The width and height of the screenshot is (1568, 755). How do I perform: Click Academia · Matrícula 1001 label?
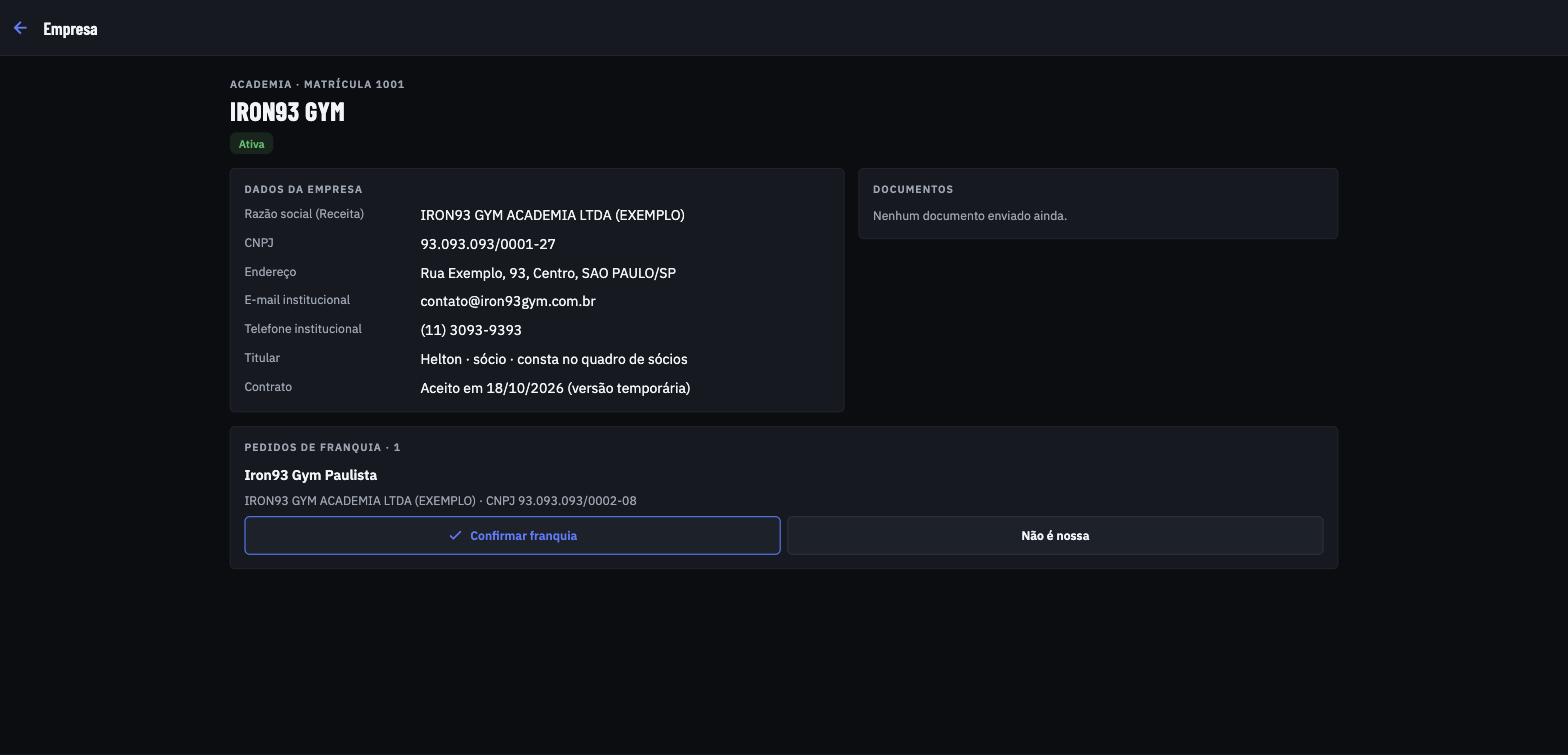317,84
